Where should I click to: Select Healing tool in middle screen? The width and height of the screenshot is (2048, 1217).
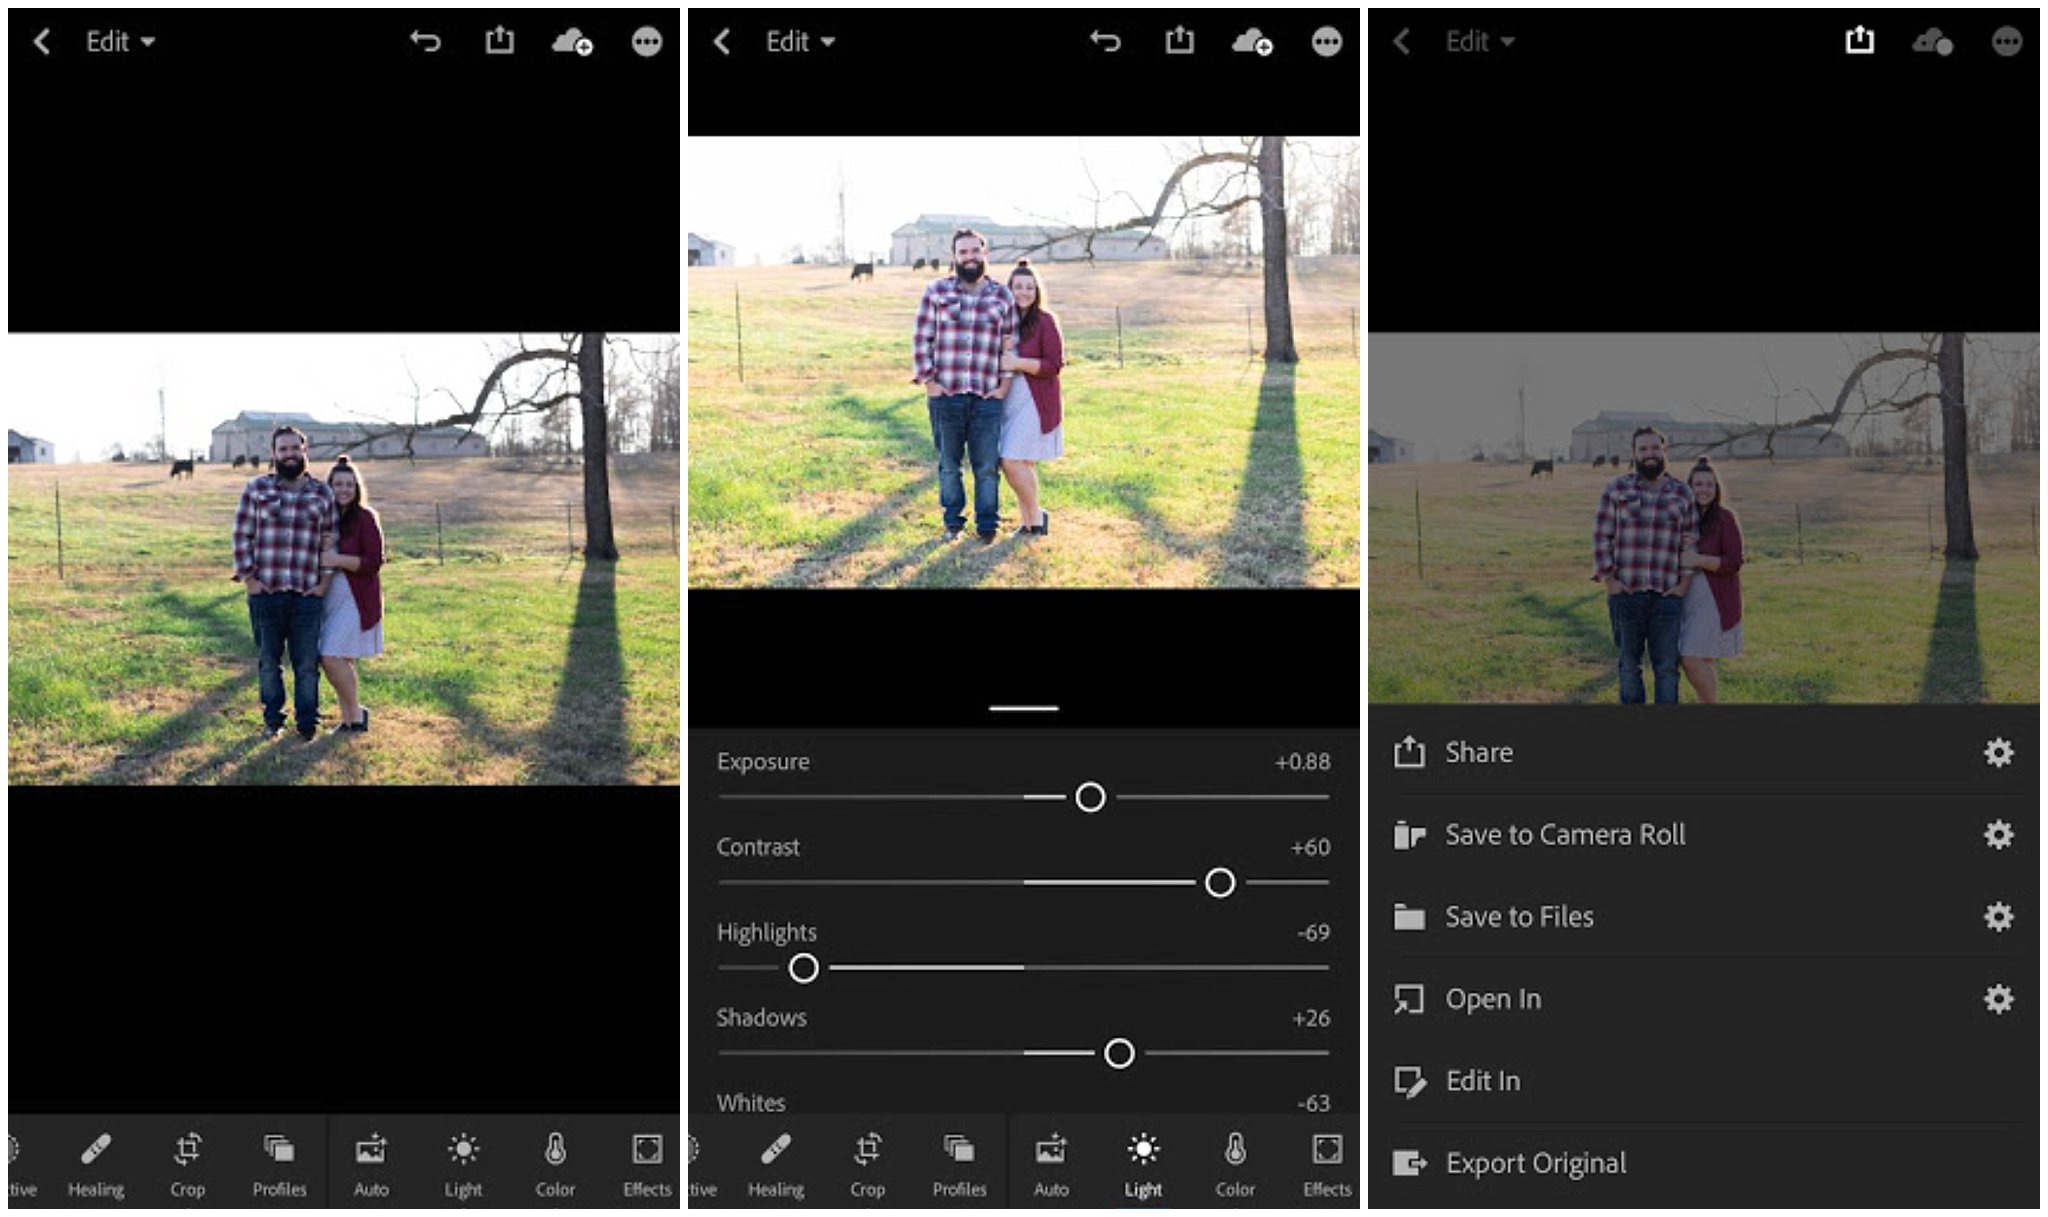[776, 1165]
